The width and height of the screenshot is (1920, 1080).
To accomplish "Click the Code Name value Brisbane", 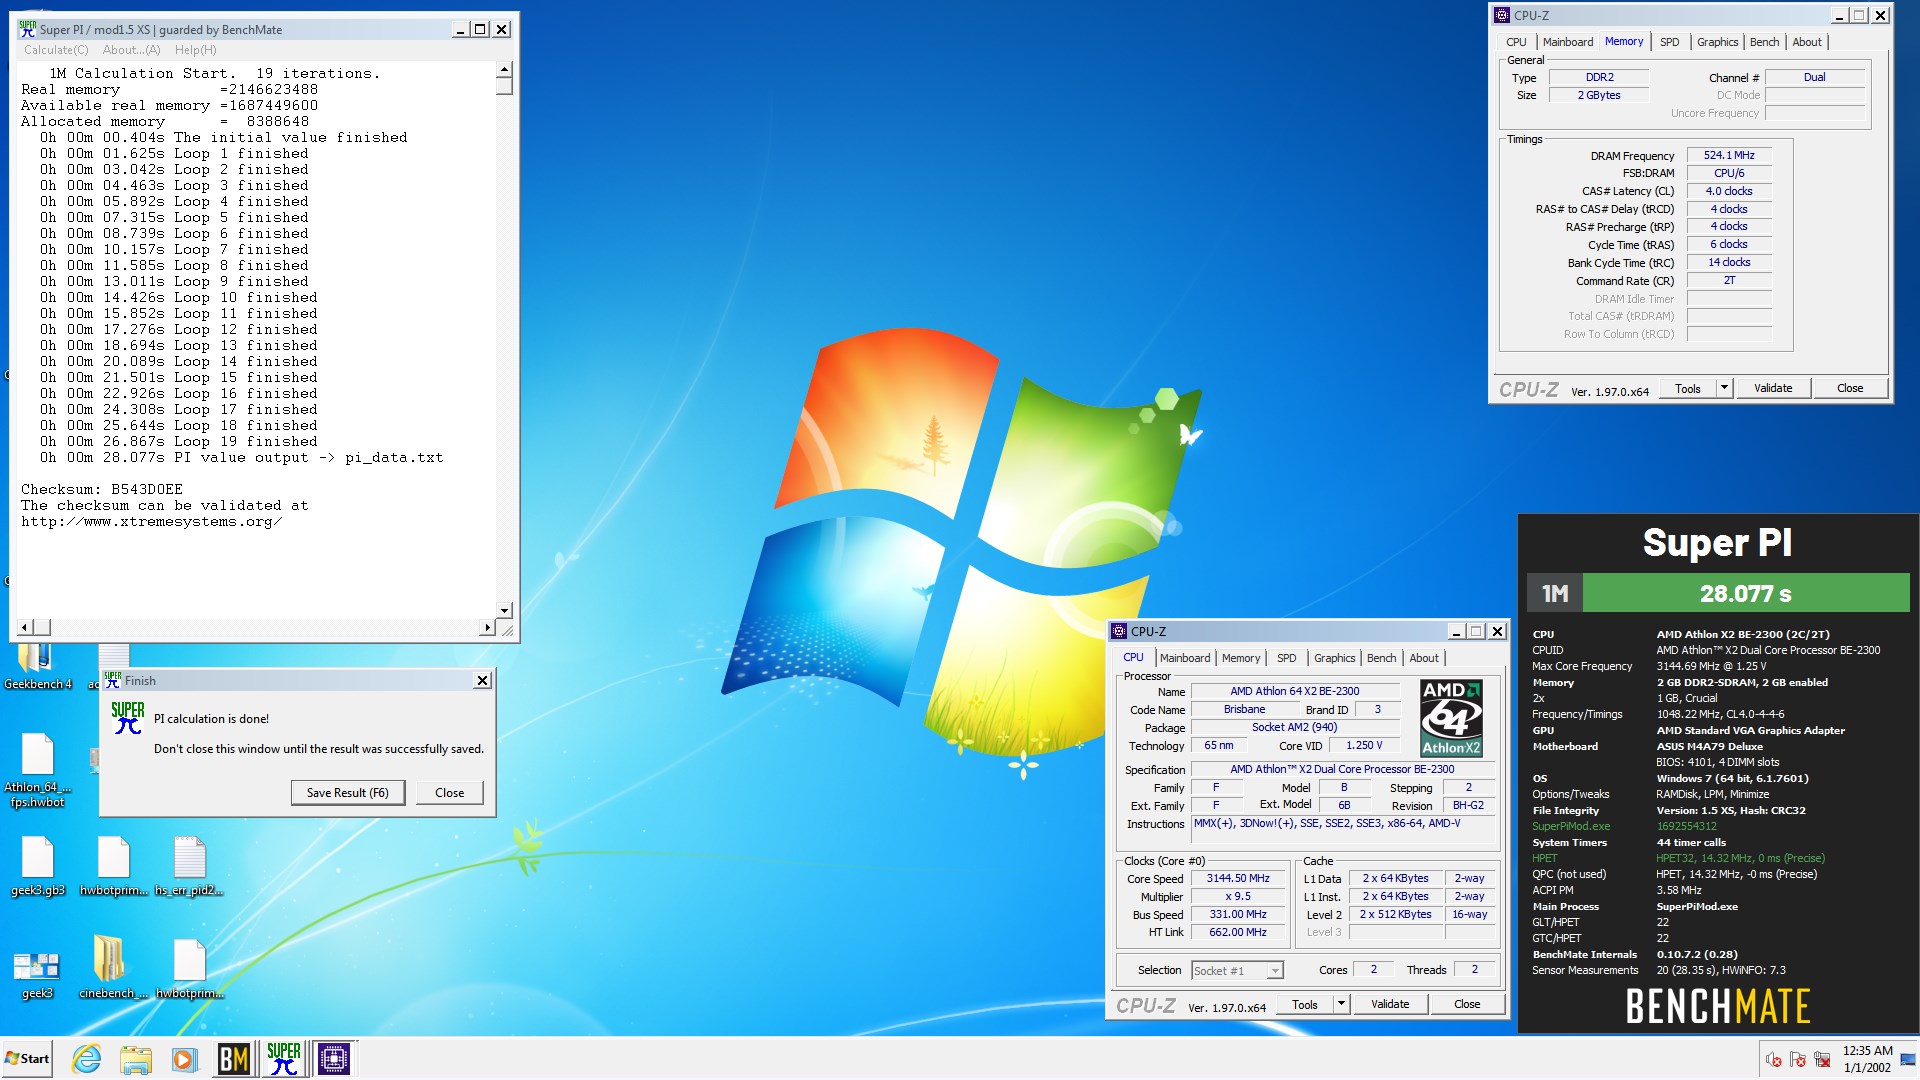I will (x=1244, y=709).
